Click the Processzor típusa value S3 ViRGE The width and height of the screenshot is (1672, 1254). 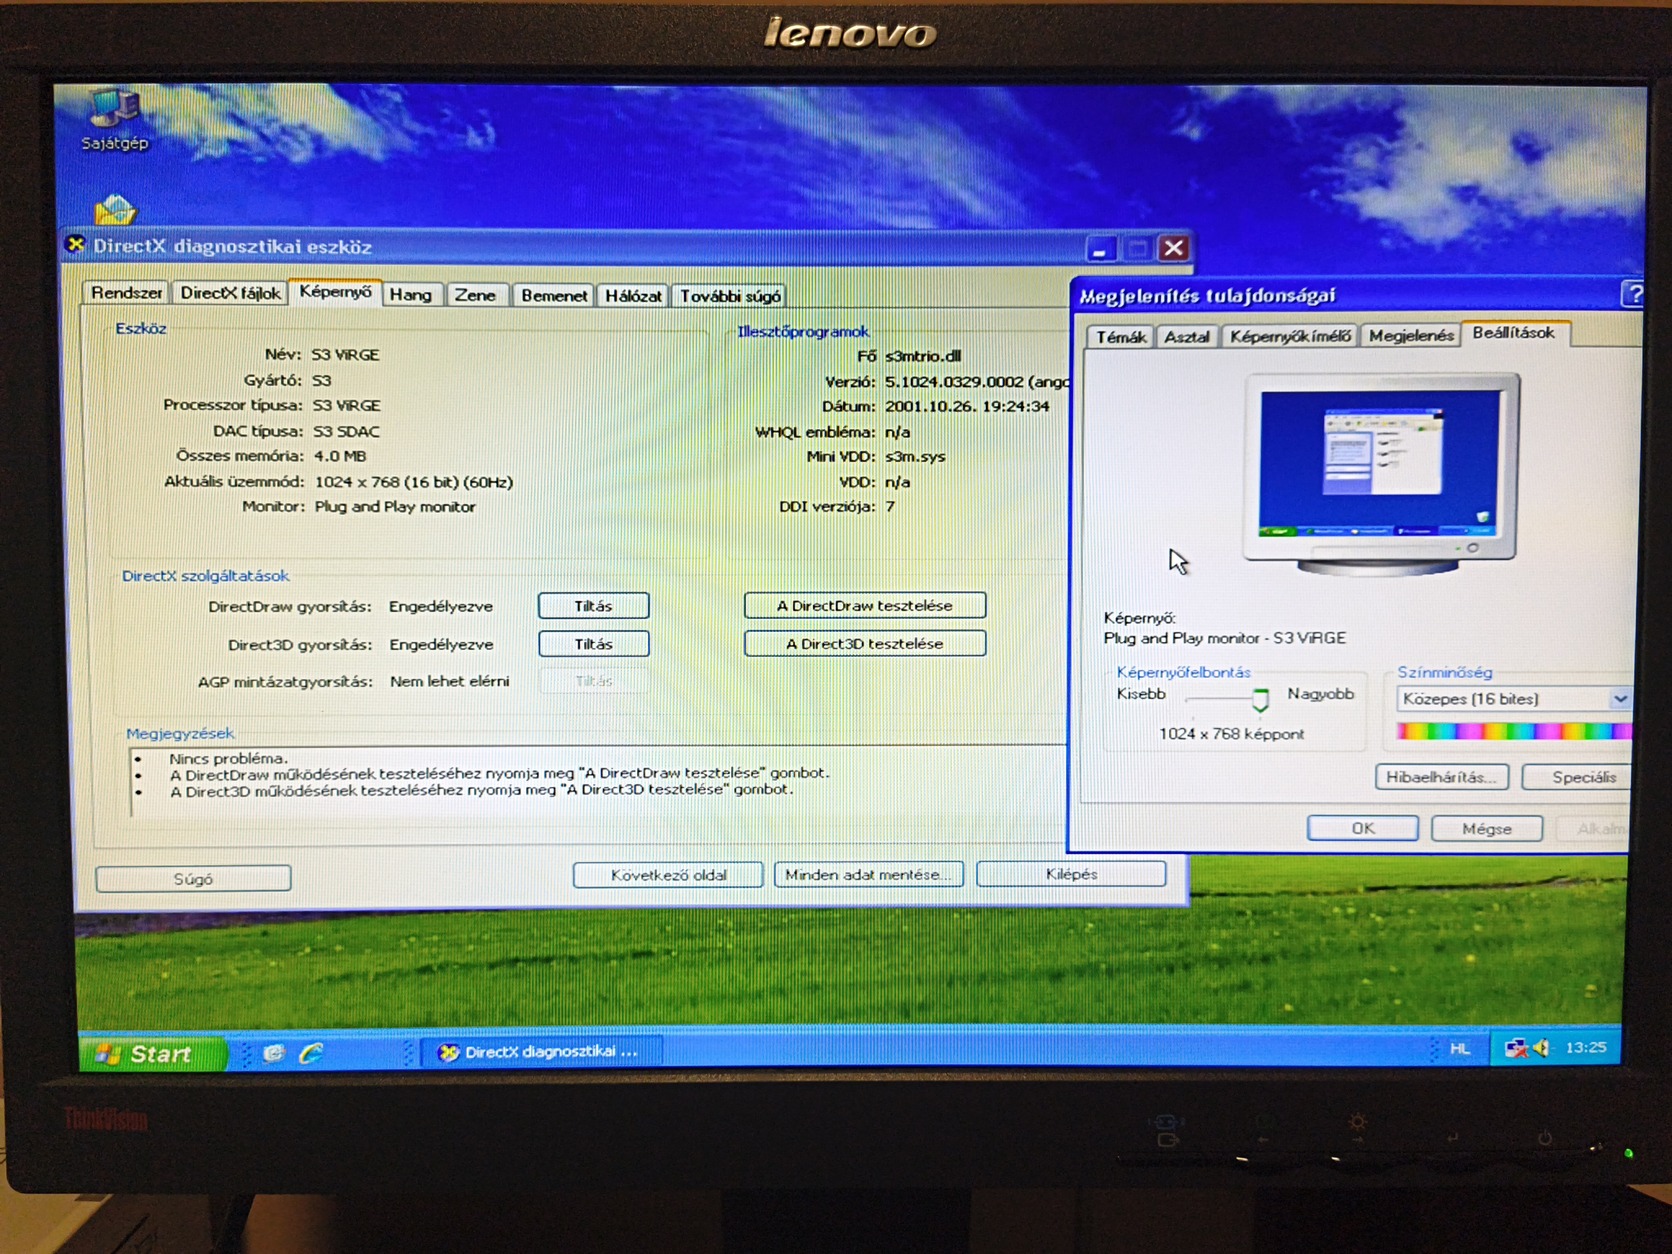[x=346, y=406]
